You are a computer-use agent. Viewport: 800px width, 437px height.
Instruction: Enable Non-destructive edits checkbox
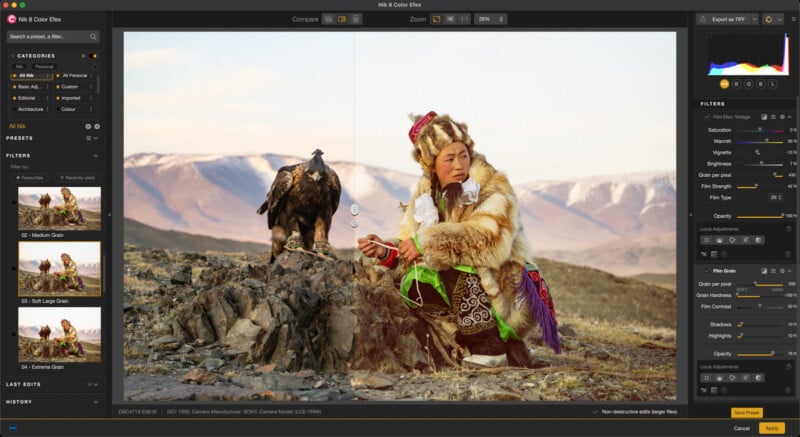(x=596, y=411)
